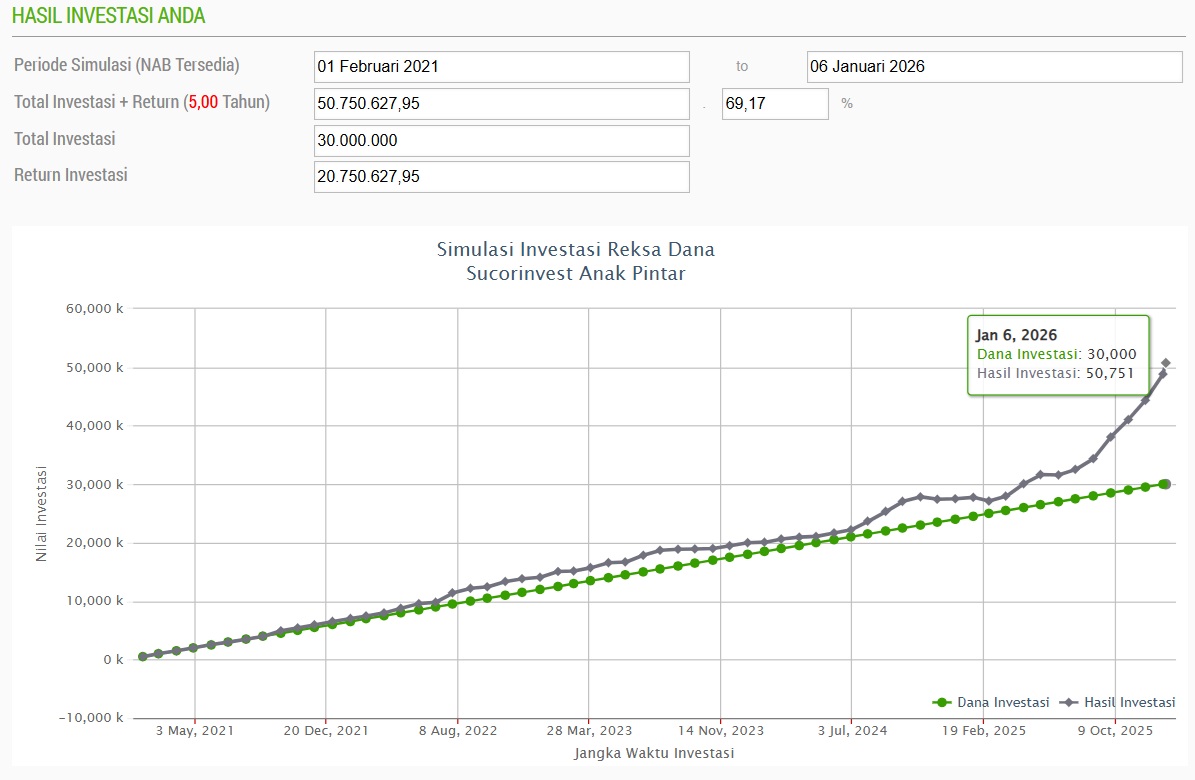Click the Periode Simulasi (NAB Tersedia) label
1195x780 pixels.
pos(127,66)
